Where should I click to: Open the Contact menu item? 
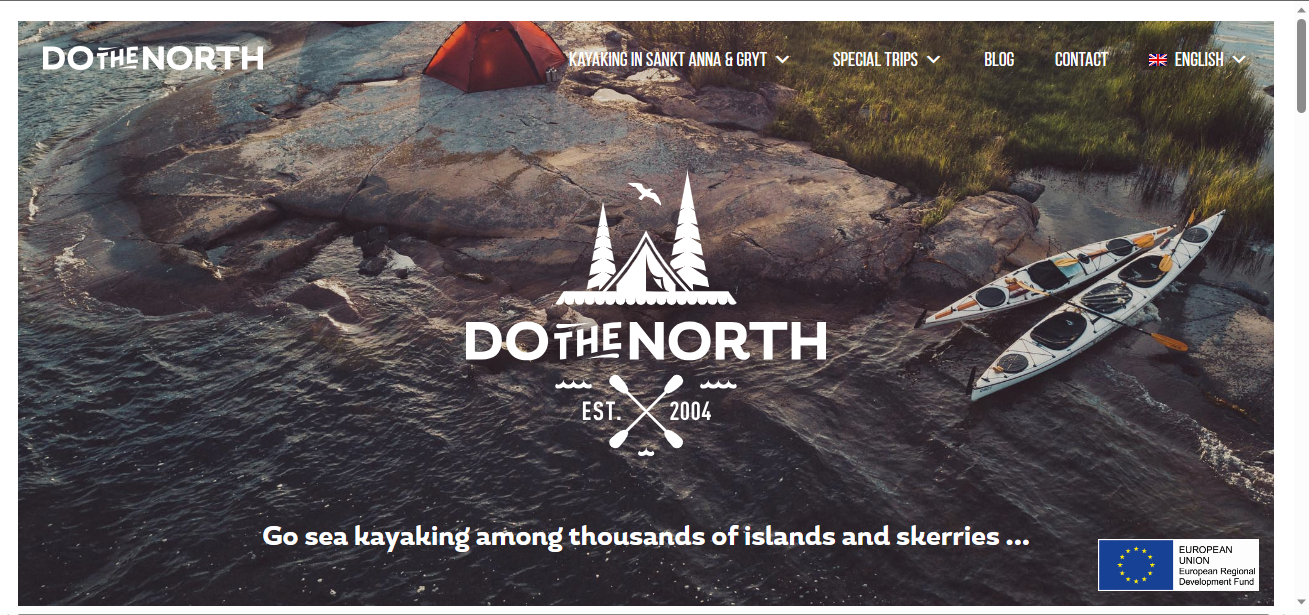[x=1081, y=60]
